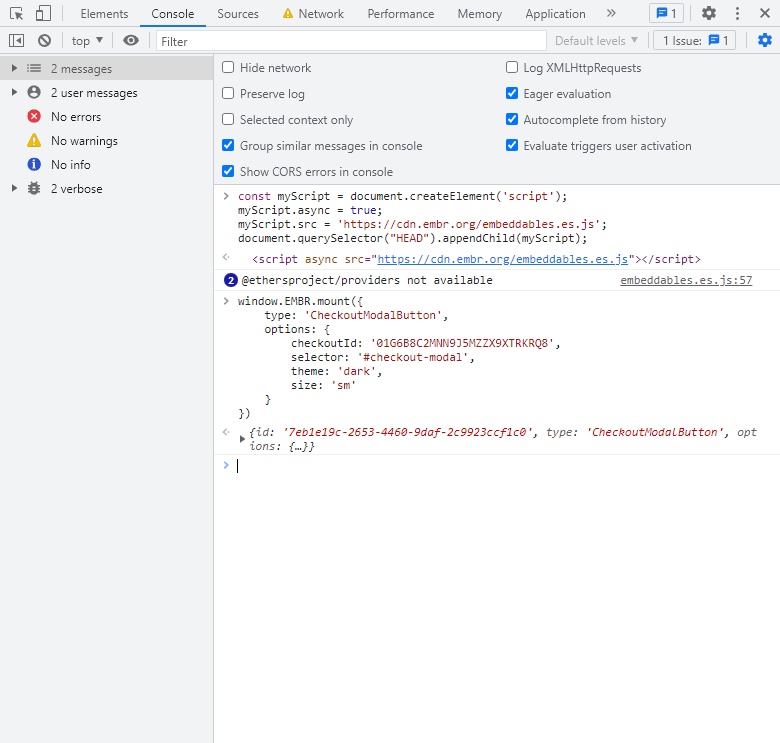Enable Selected context only checkbox
This screenshot has height=743, width=780.
[x=228, y=119]
